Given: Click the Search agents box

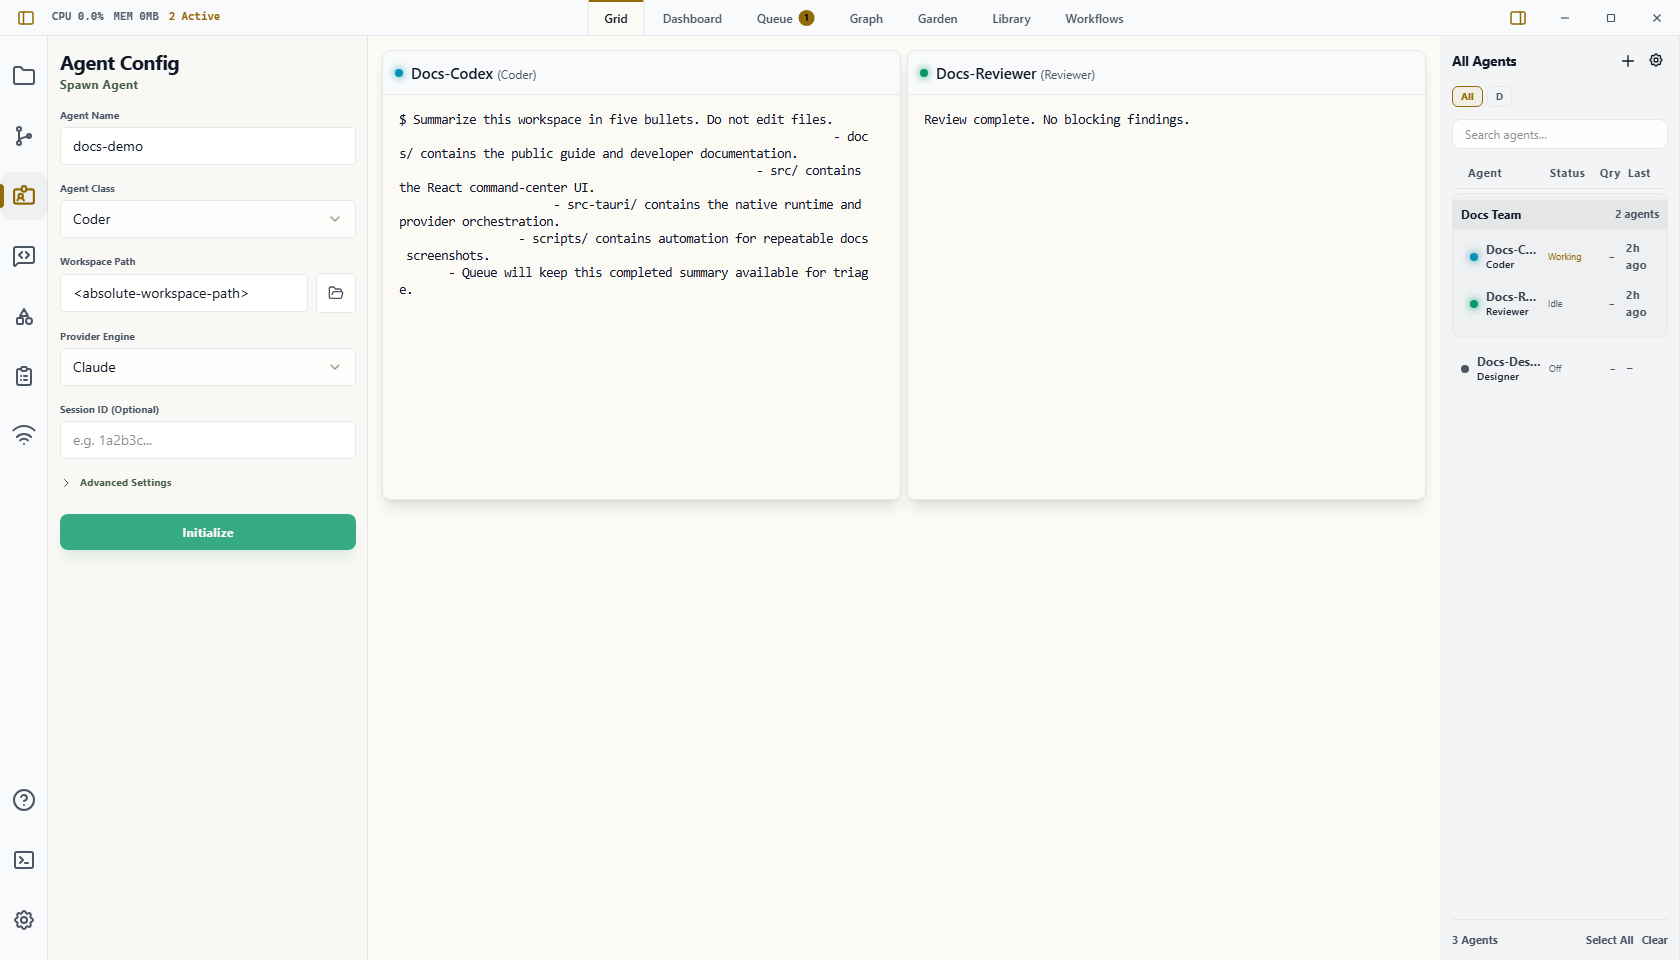Looking at the screenshot, I should click(1559, 134).
